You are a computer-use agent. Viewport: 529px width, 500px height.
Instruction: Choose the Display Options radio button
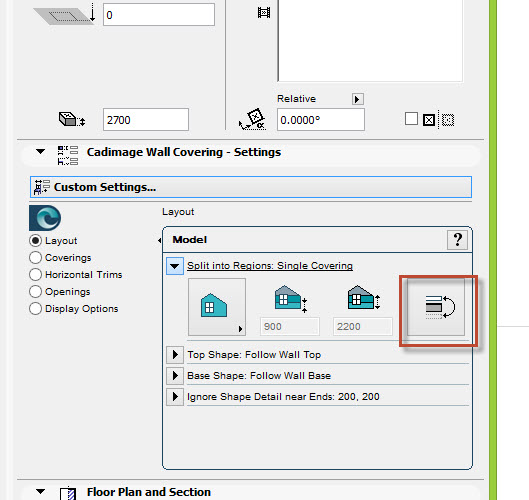[x=35, y=308]
